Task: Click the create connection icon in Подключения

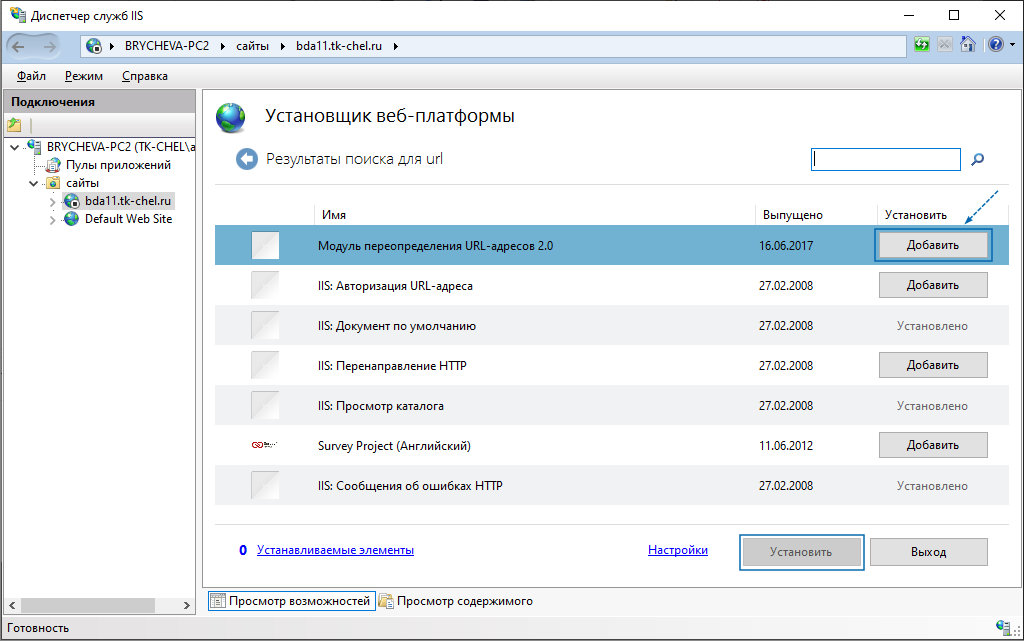Action: (14, 125)
